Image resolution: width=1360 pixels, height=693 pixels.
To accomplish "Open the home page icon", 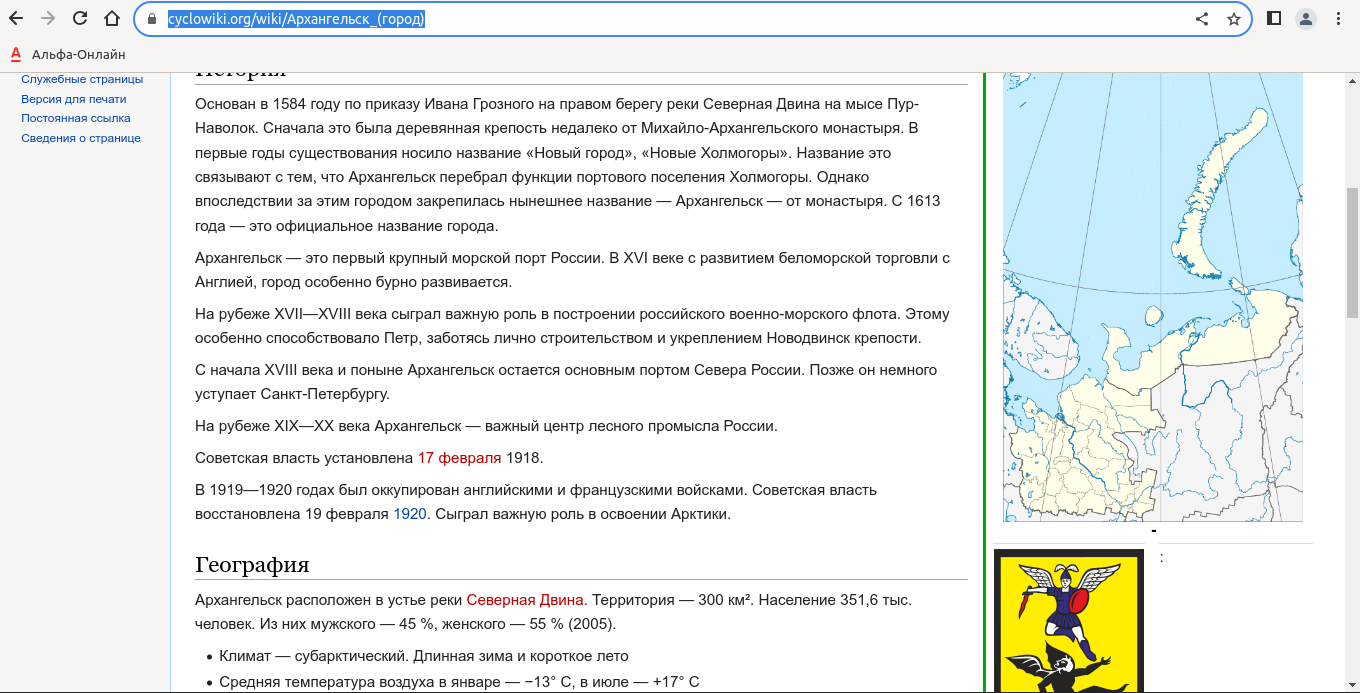I will [x=113, y=18].
